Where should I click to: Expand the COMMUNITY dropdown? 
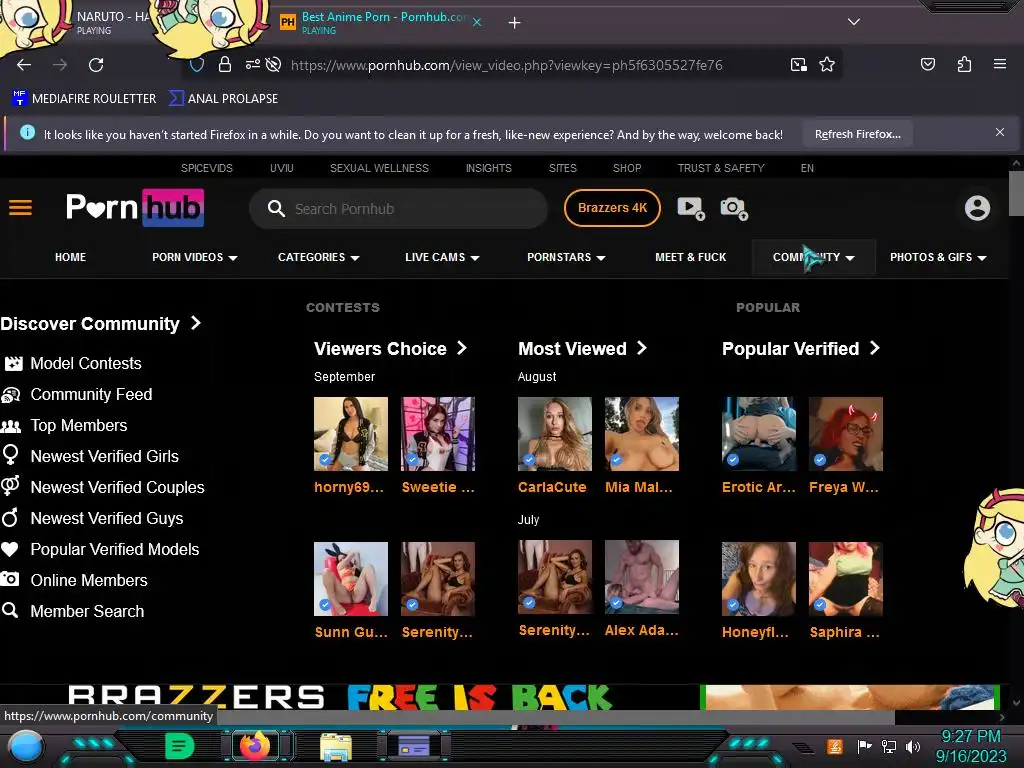pos(813,257)
